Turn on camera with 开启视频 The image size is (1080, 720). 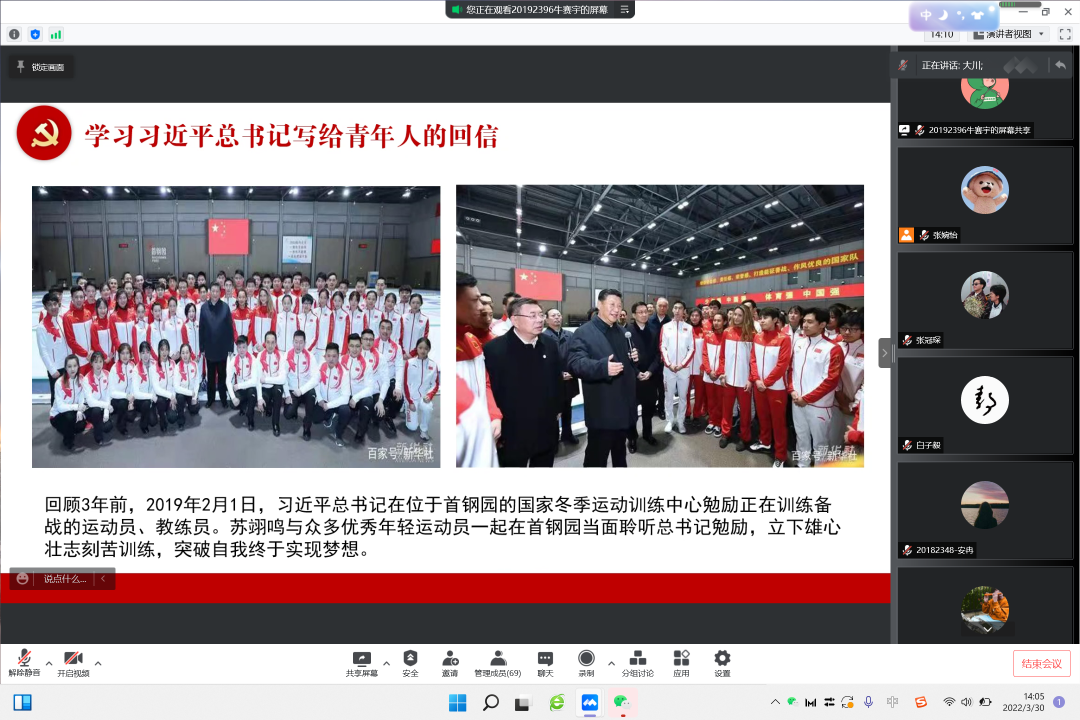point(73,664)
